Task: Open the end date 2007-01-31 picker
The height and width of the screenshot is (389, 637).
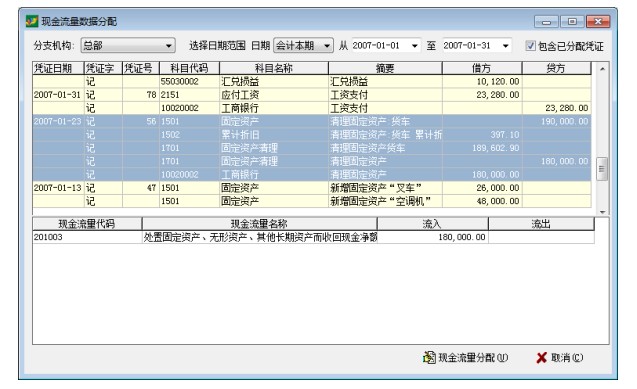Action: click(505, 46)
